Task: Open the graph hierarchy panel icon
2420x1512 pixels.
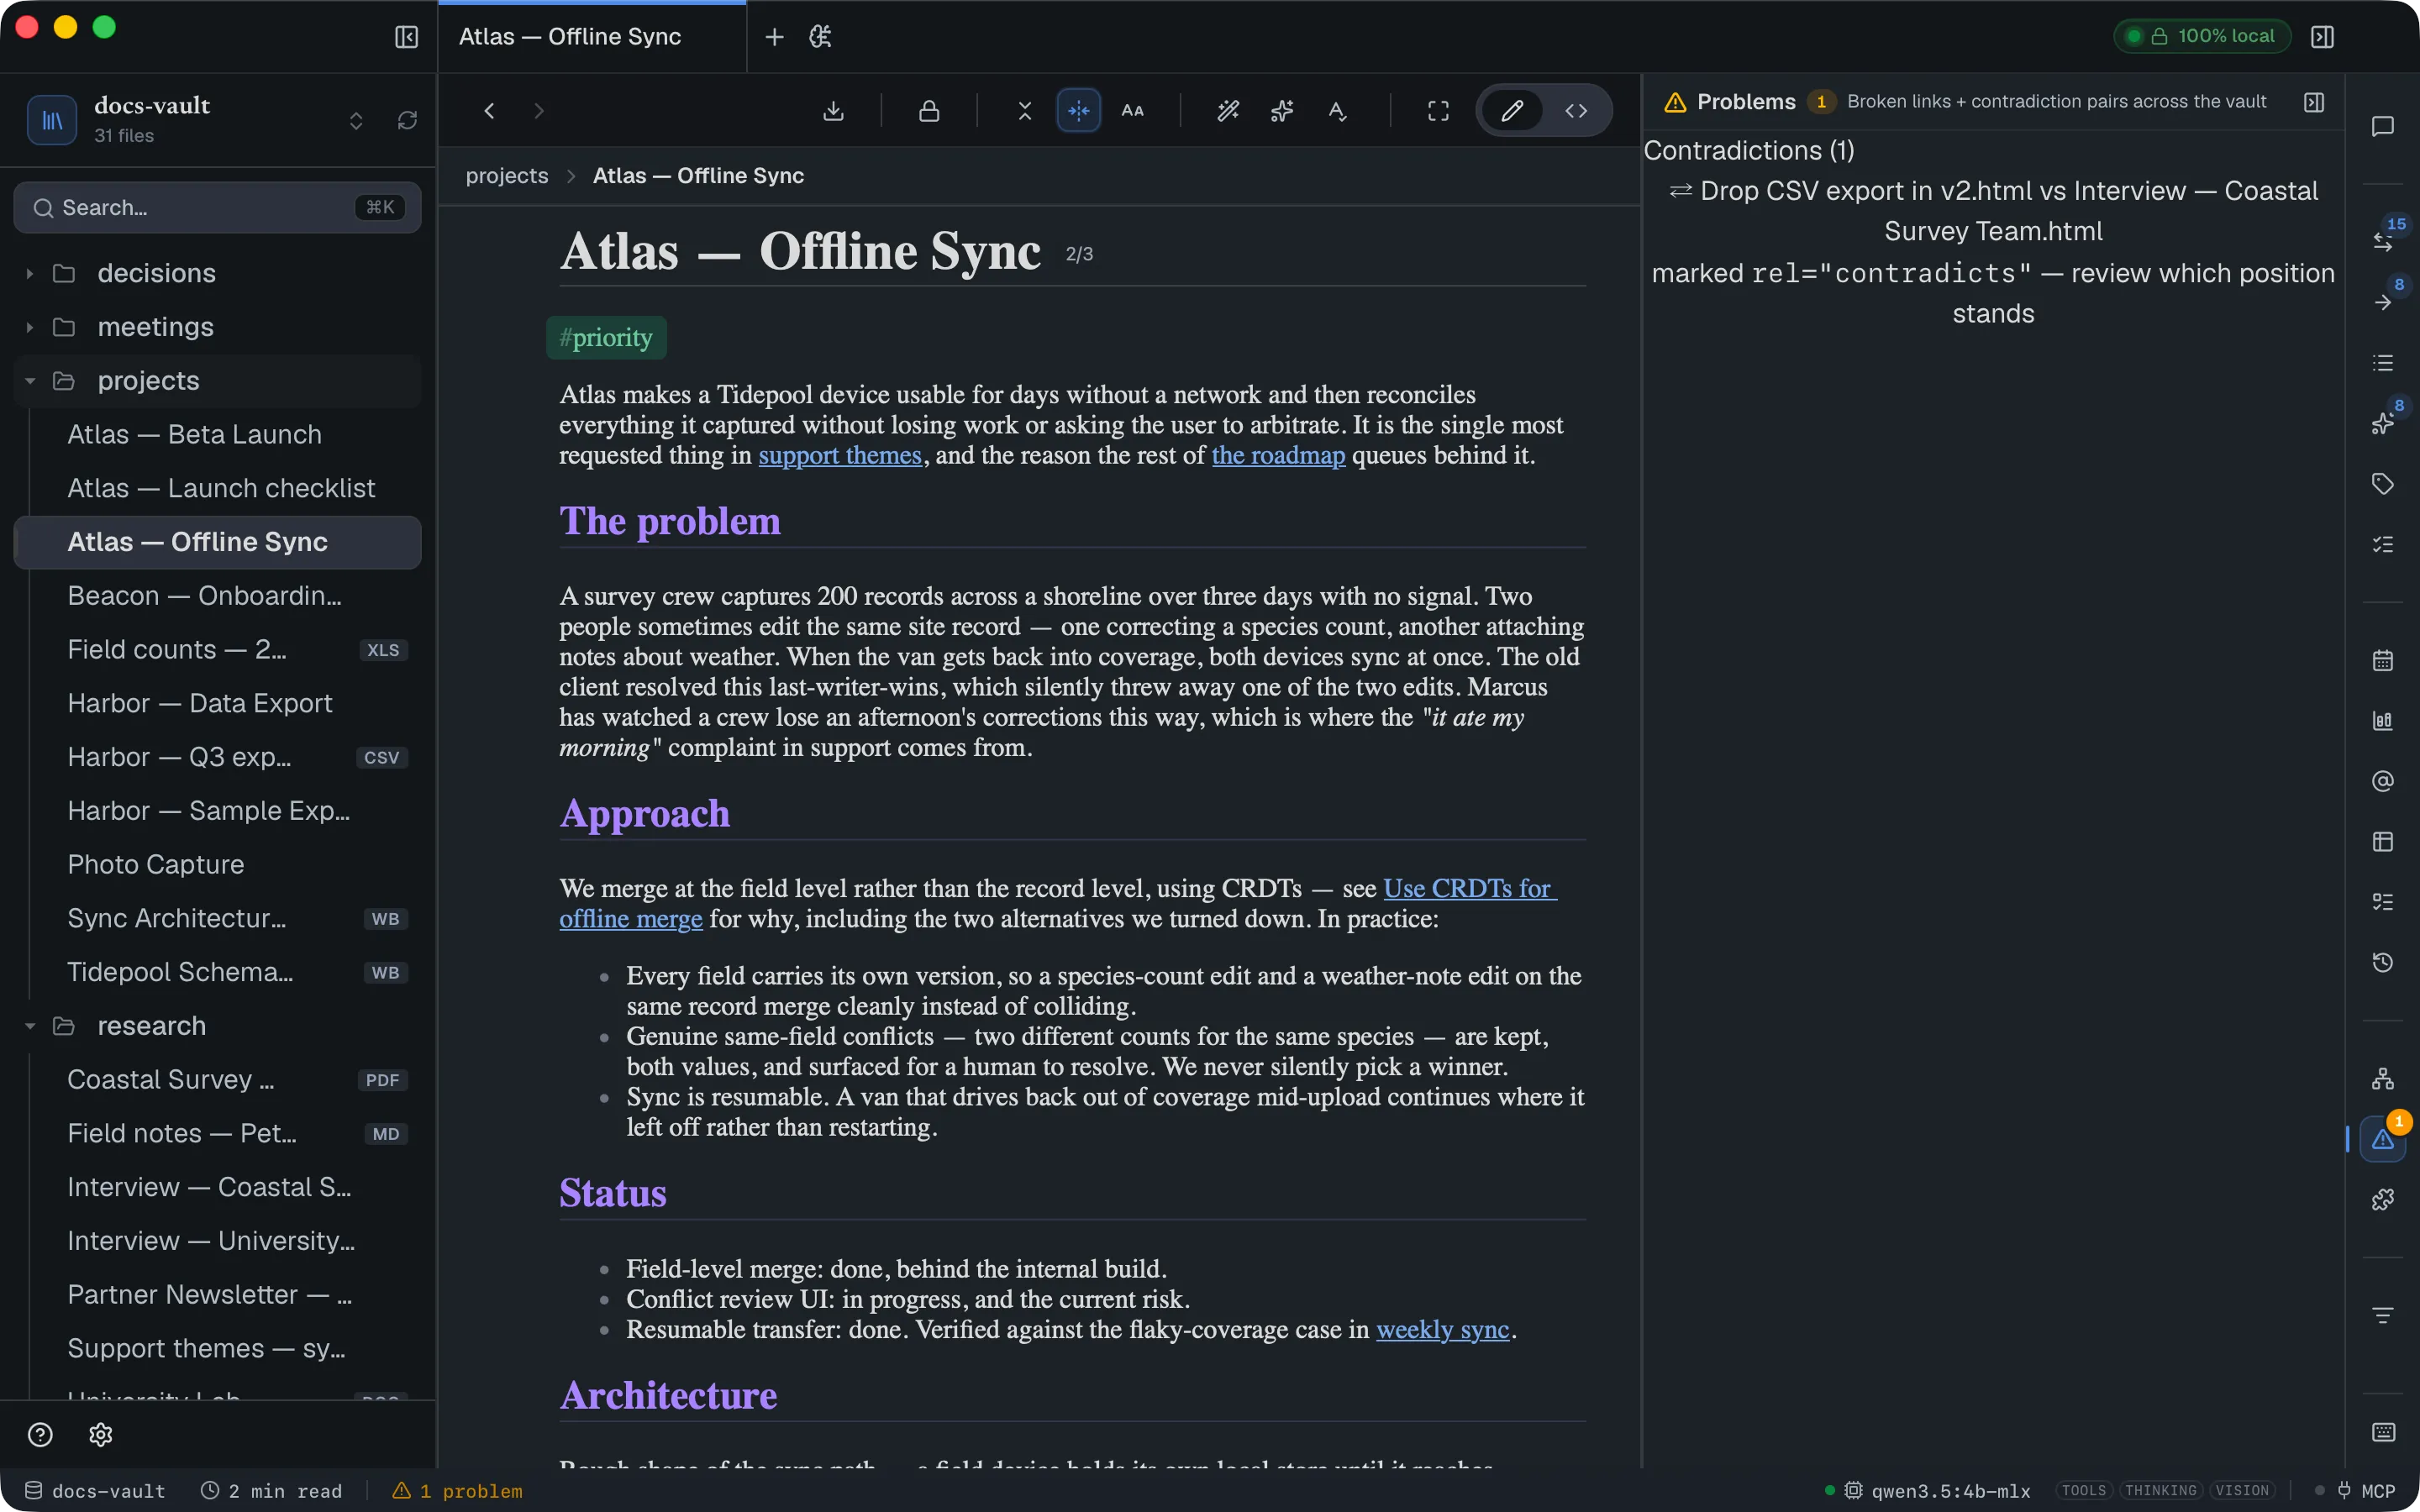Action: point(2383,1079)
